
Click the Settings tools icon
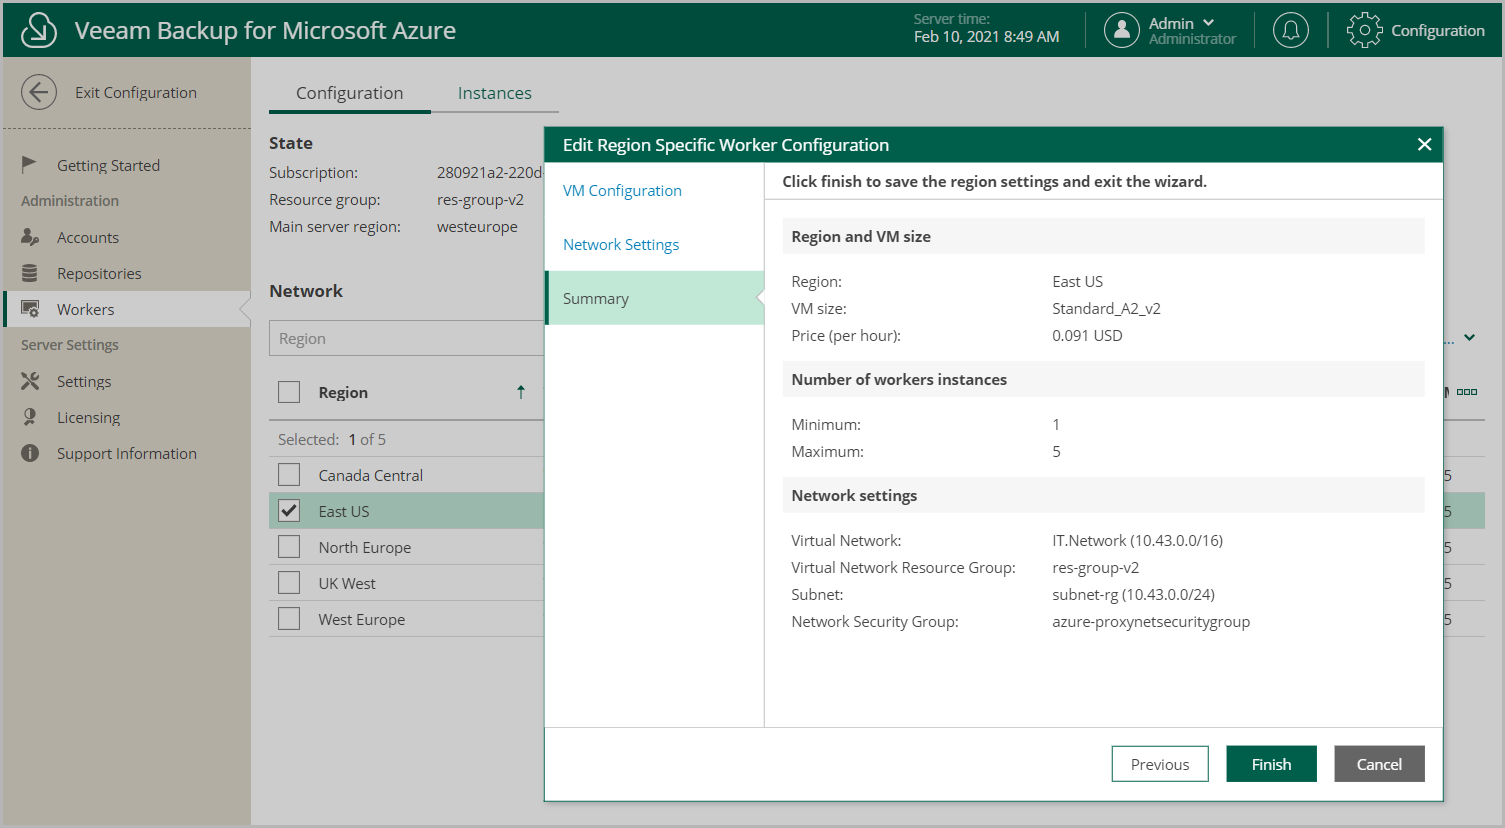(30, 381)
